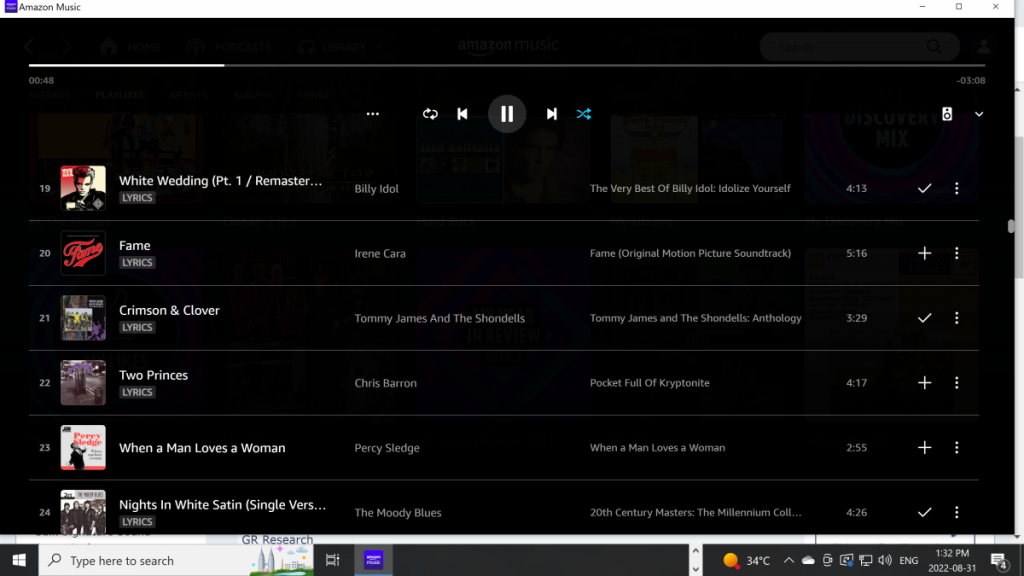Screen dimensions: 1024x576
Task: Open artist Chris Barron
Action: 385,383
